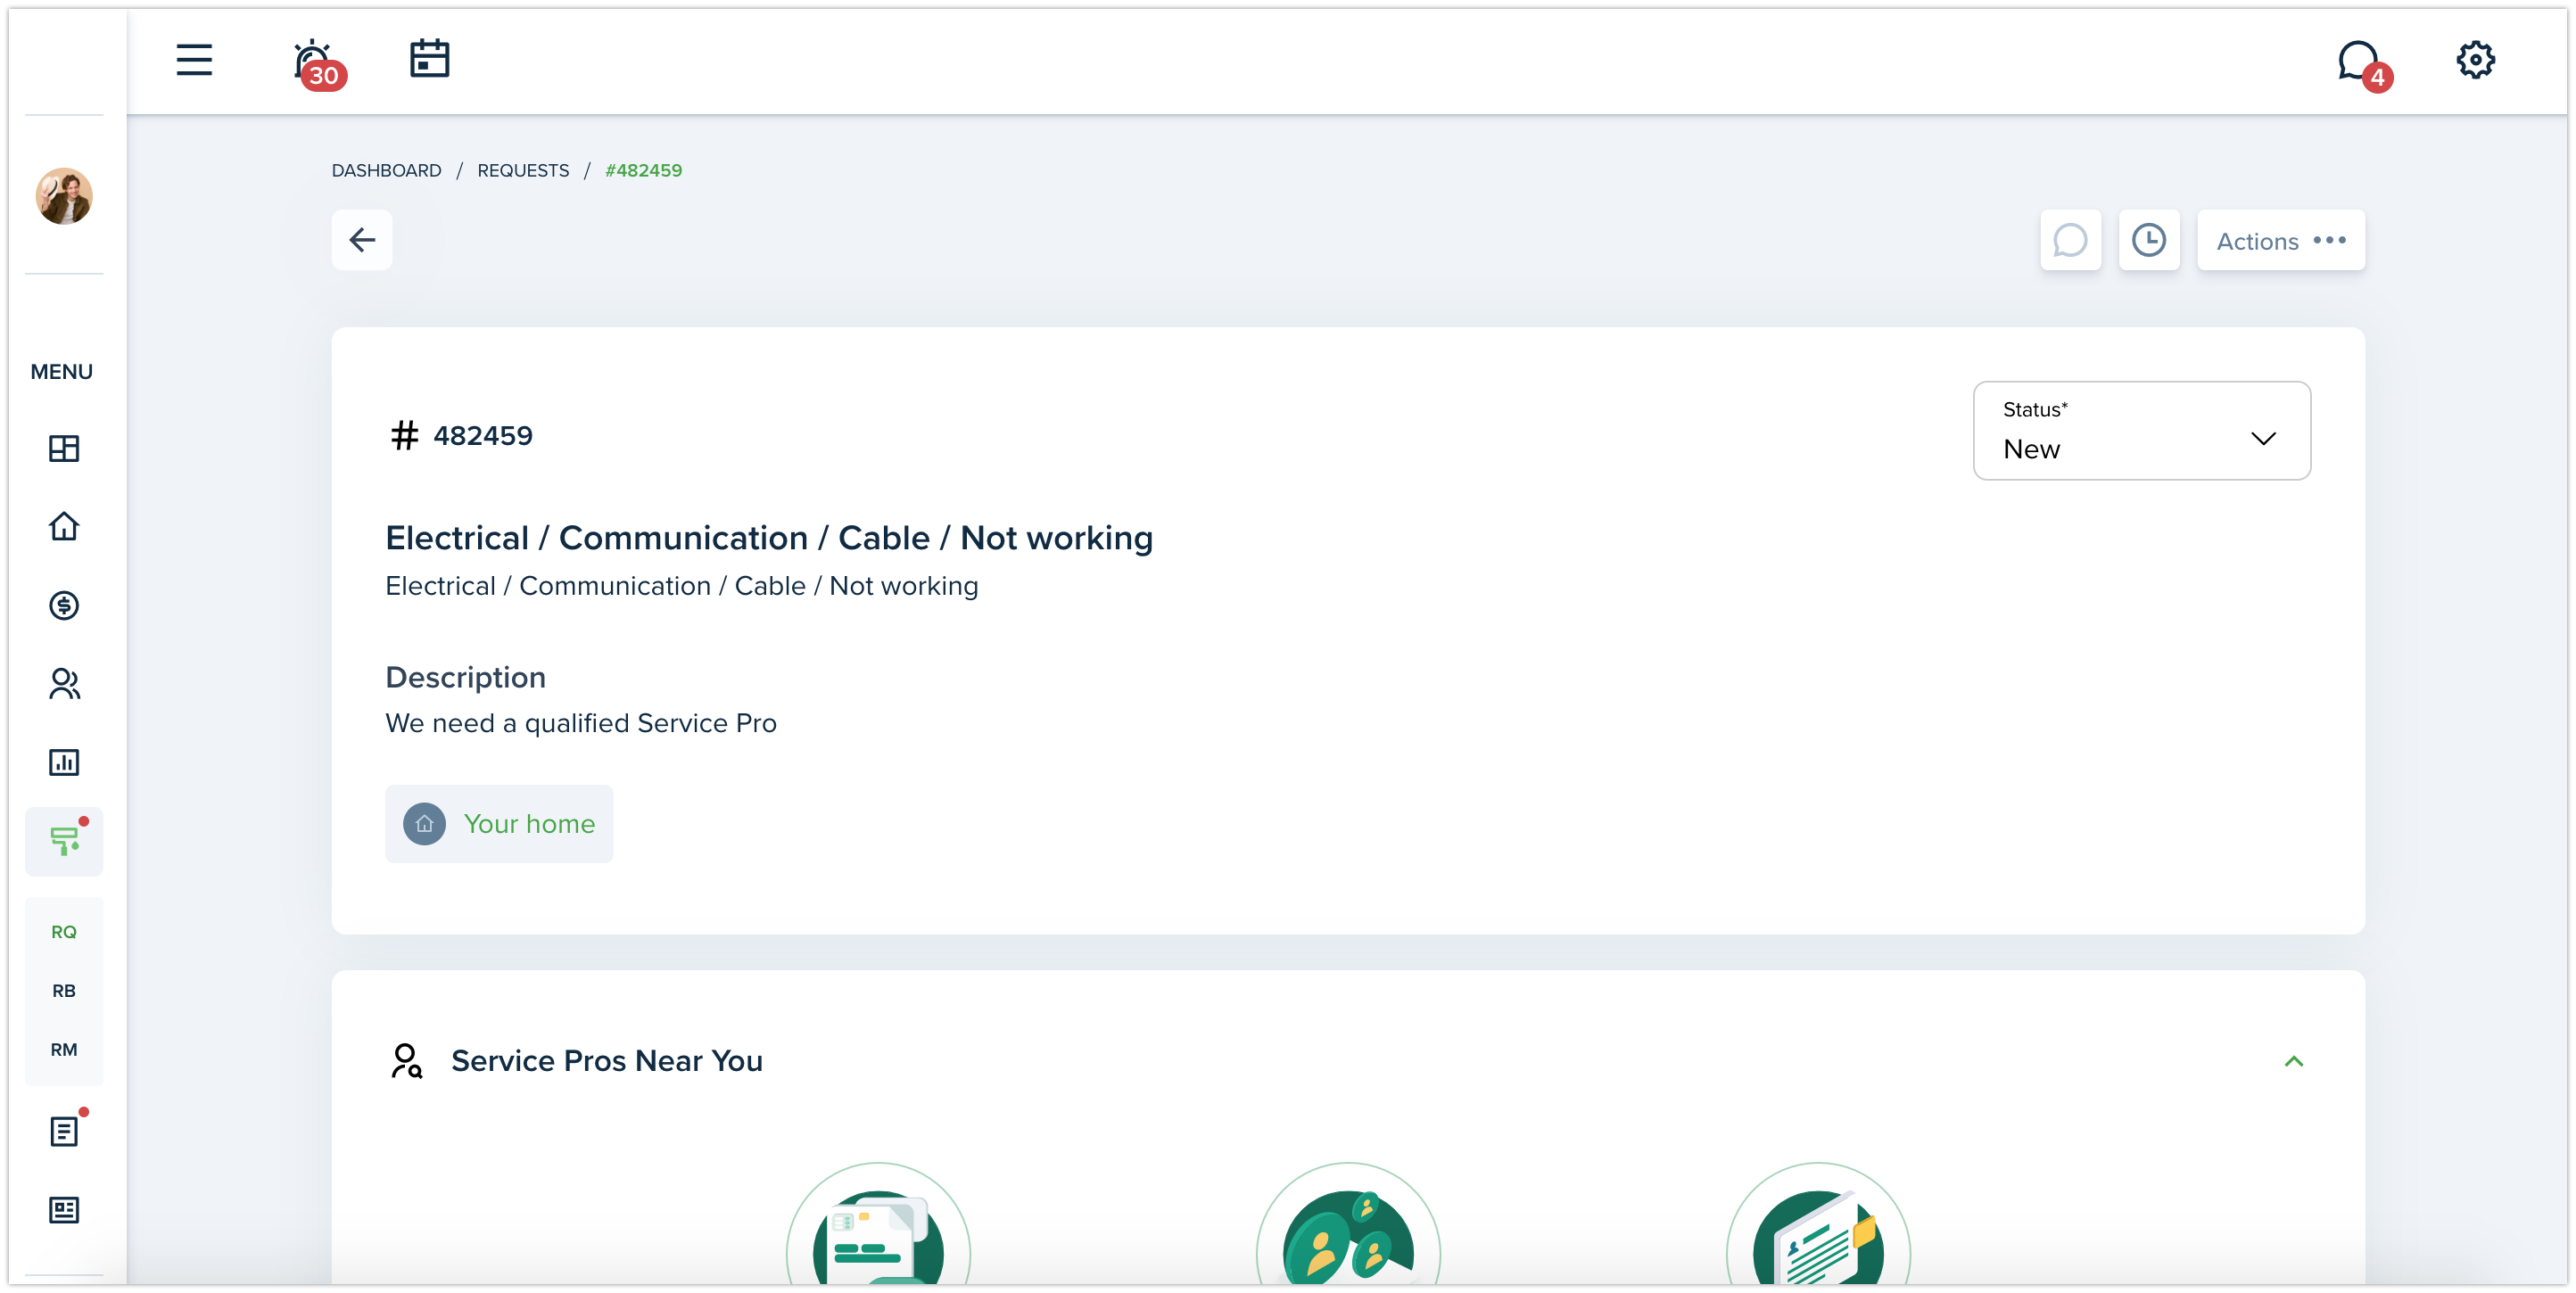
Task: Open the comments icon next to Actions
Action: [x=2070, y=240]
